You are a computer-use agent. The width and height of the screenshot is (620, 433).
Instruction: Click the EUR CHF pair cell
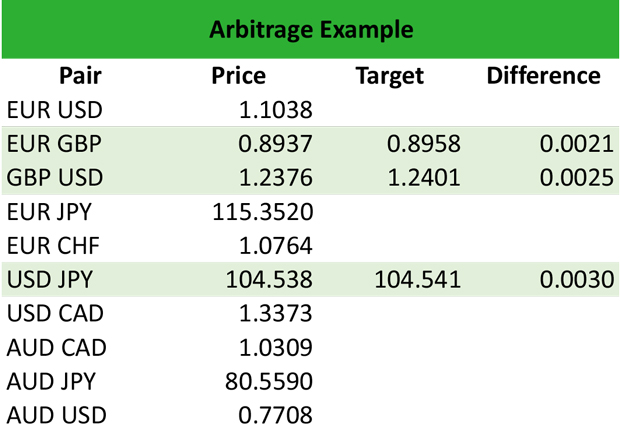pos(54,245)
